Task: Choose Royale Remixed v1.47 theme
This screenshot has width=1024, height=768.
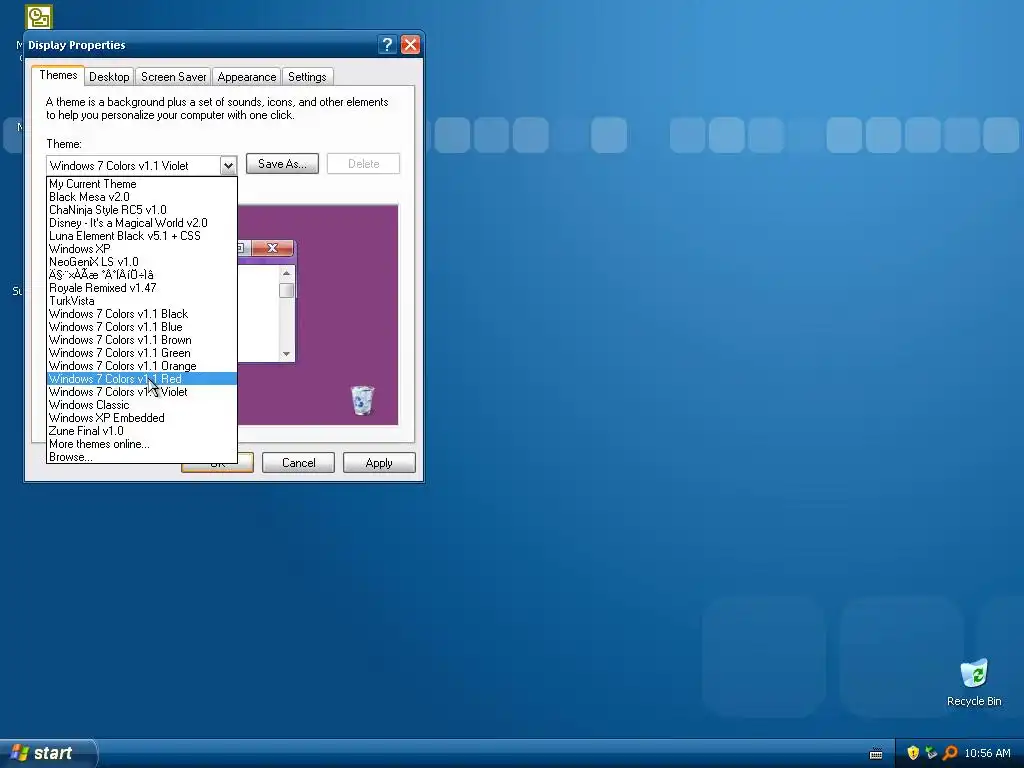Action: [x=142, y=288]
